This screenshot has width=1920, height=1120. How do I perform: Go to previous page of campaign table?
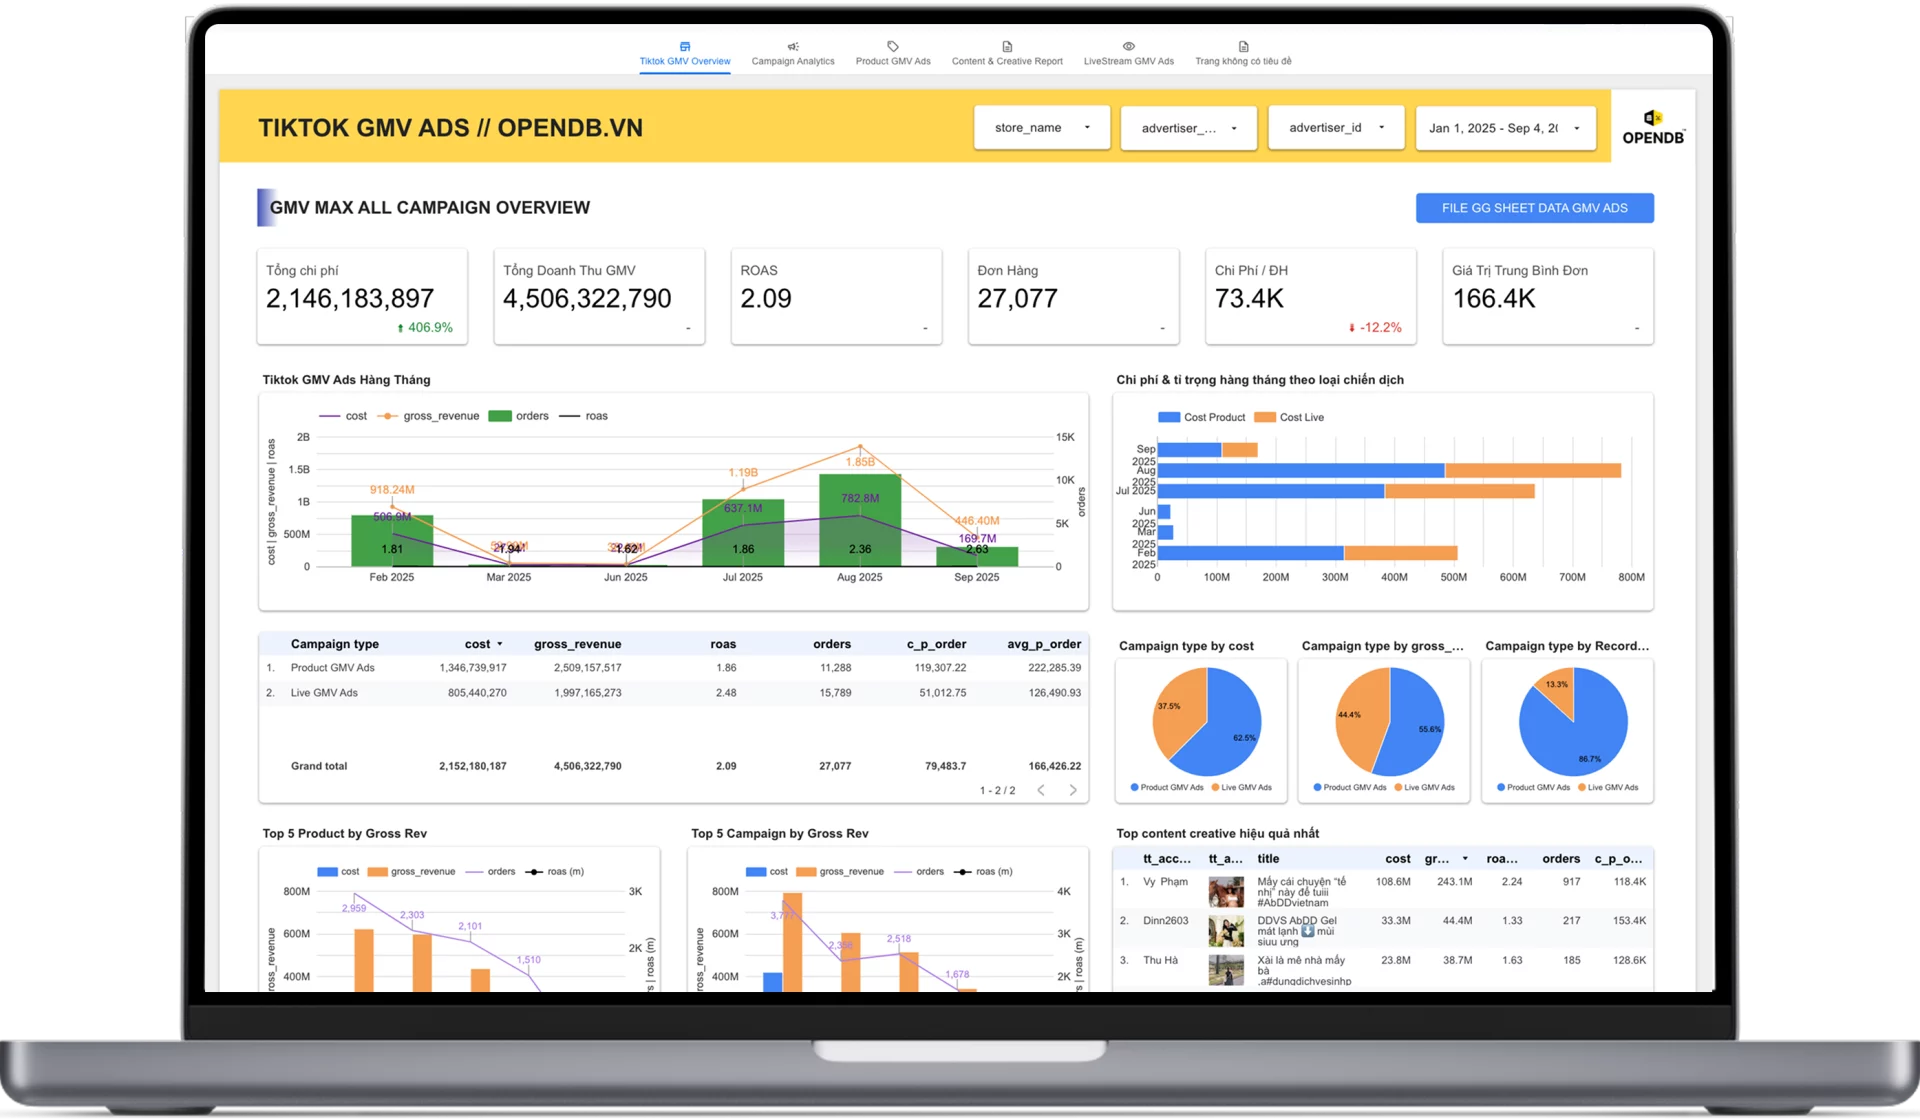[x=1041, y=790]
